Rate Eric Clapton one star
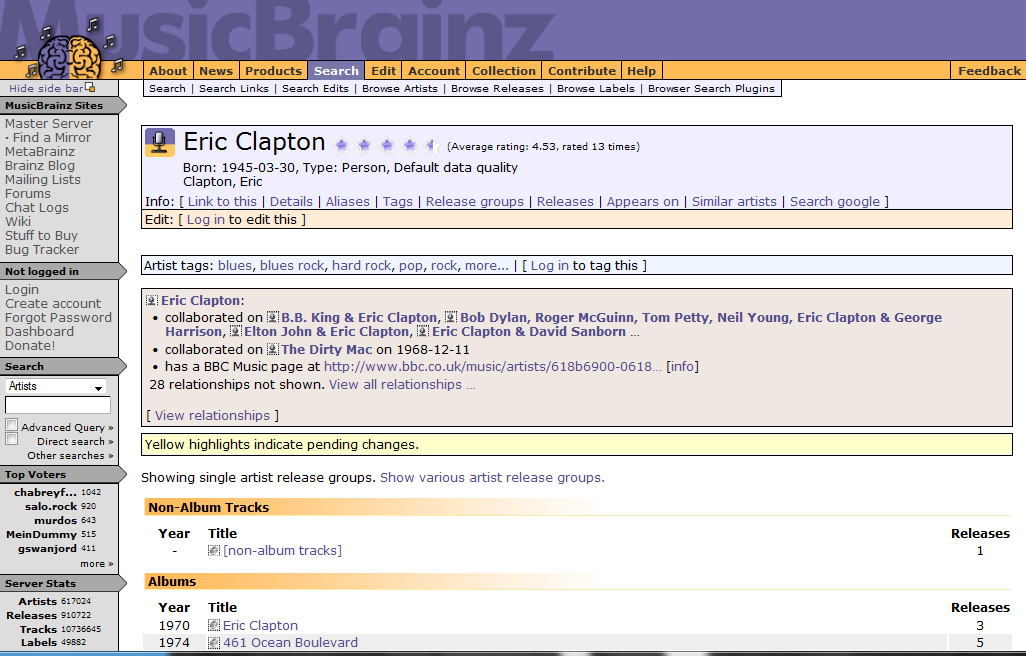Image resolution: width=1026 pixels, height=656 pixels. (342, 145)
